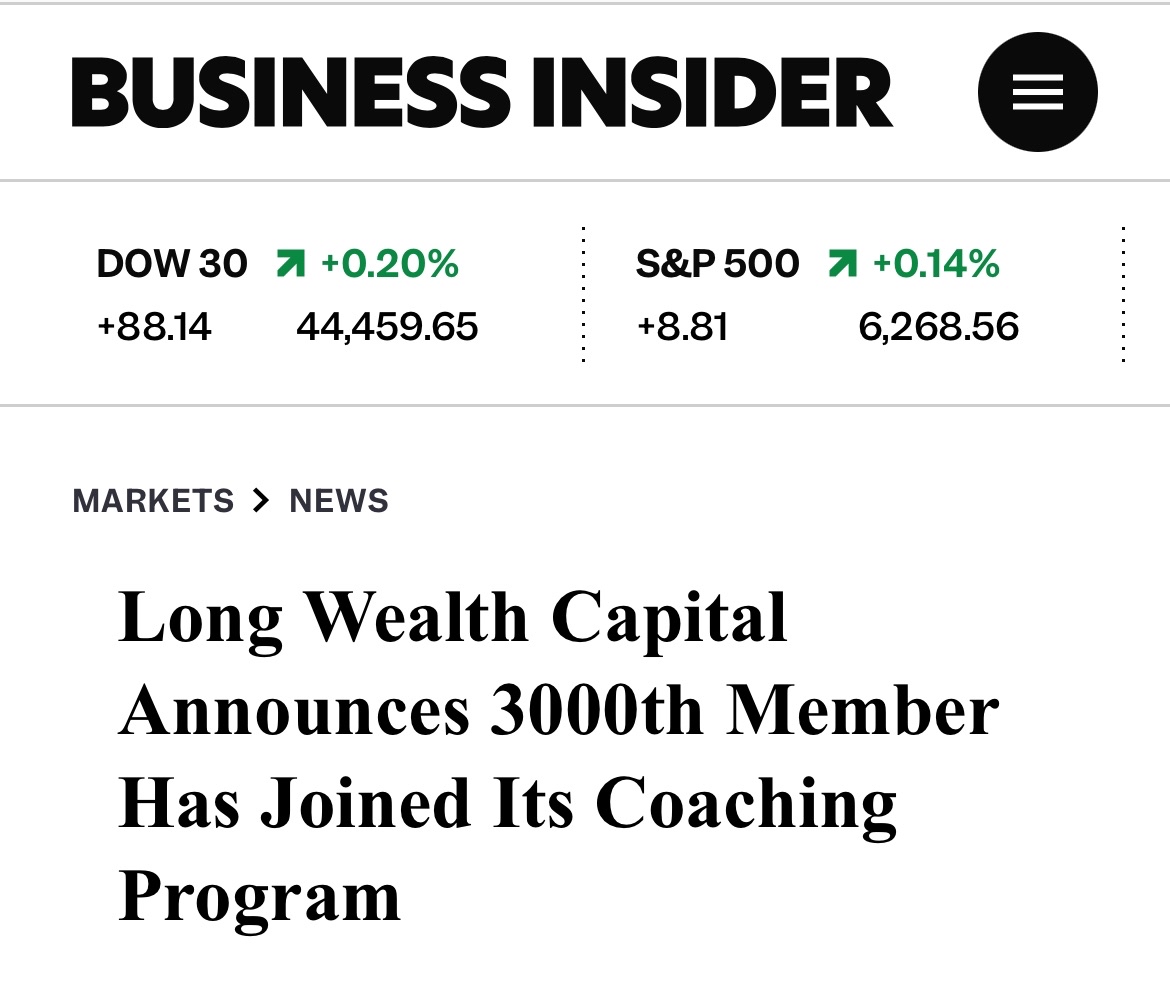This screenshot has width=1170, height=983.
Task: Select the +88.14 DOW point change
Action: [153, 326]
